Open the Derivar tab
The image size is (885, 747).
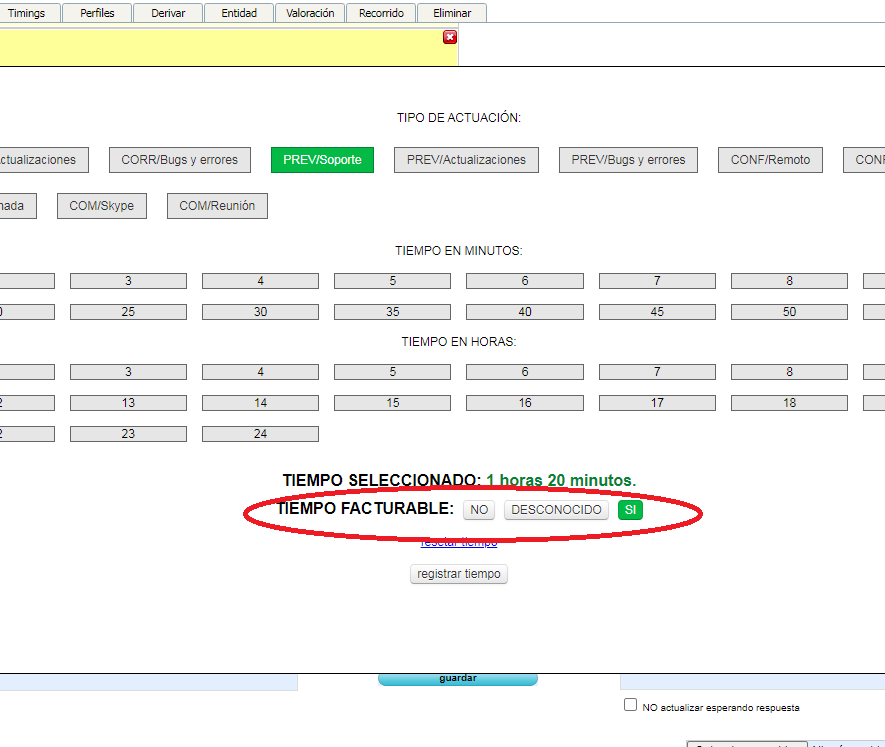168,13
